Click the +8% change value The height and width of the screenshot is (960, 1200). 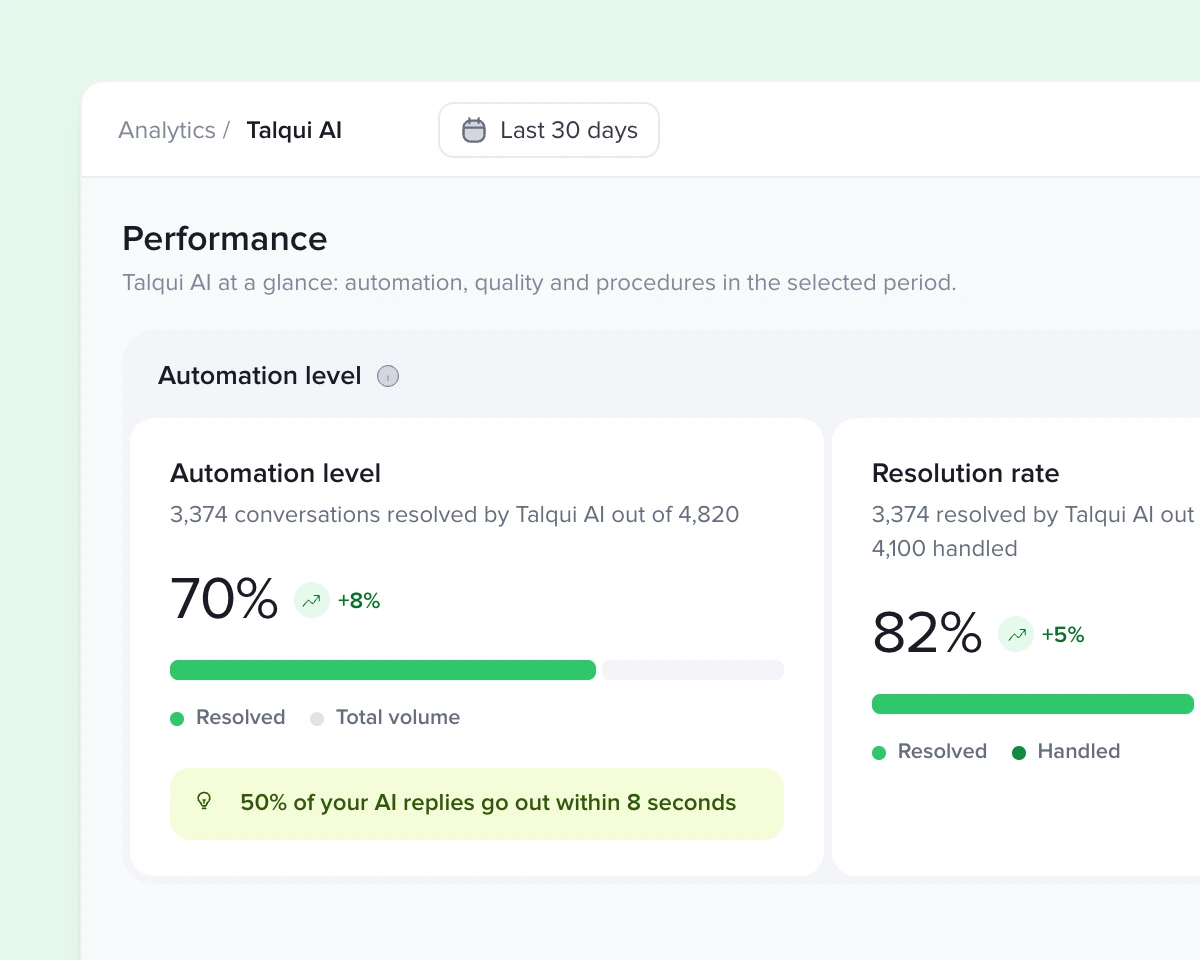(359, 601)
